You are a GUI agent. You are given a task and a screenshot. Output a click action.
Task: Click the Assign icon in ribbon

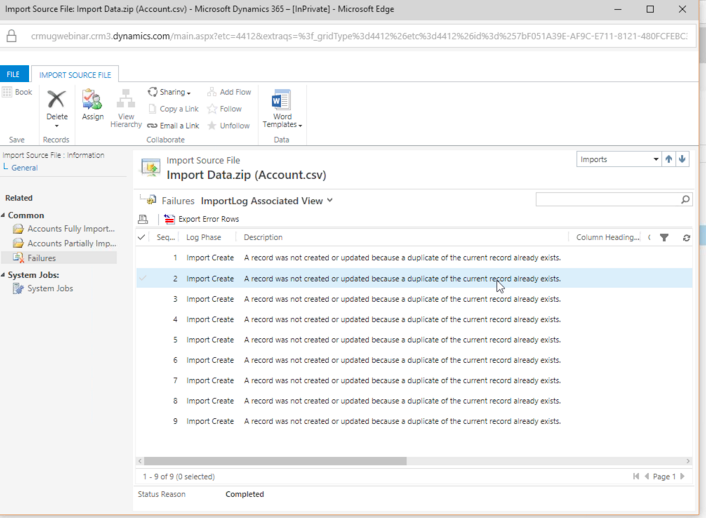point(92,100)
